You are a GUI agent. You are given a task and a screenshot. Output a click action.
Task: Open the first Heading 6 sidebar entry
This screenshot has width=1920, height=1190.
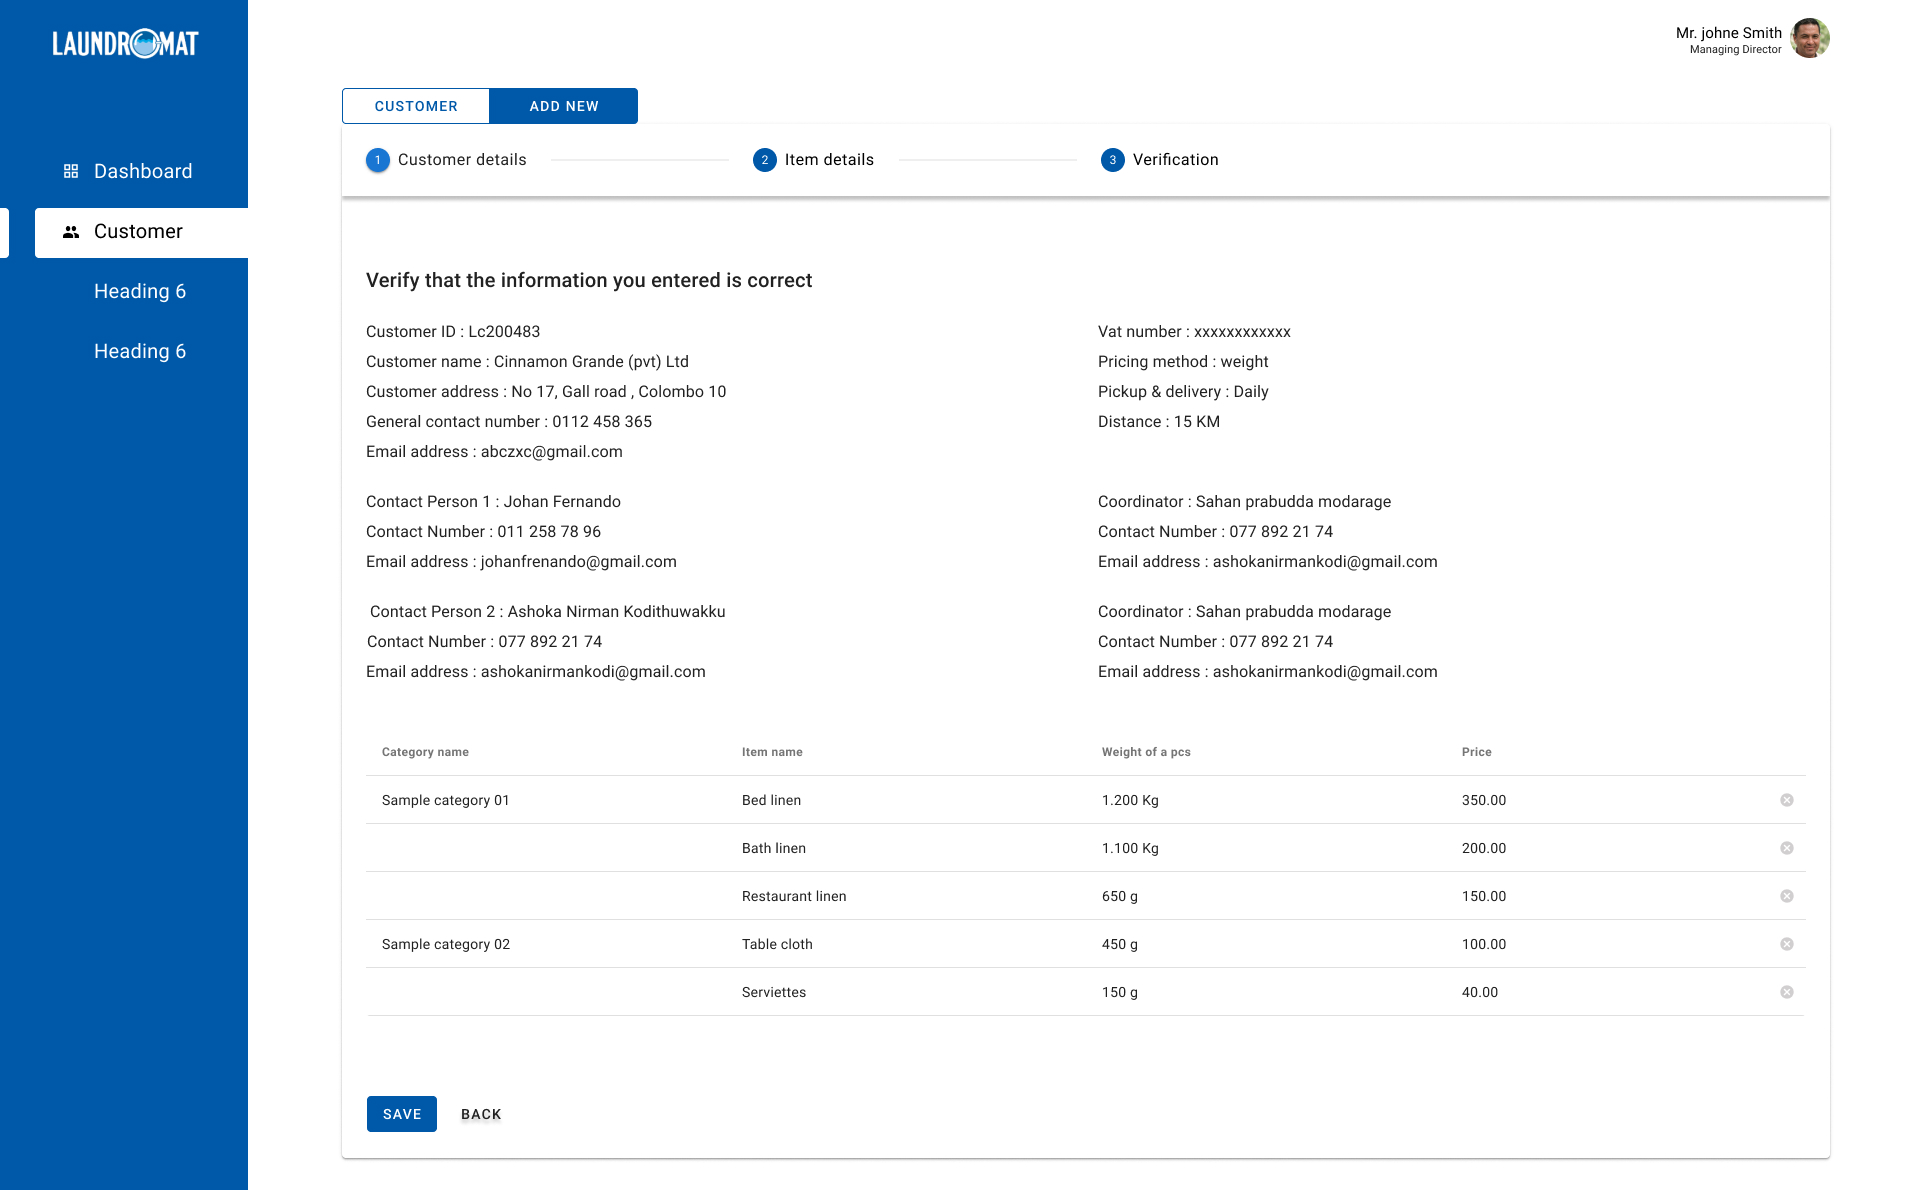tap(140, 291)
